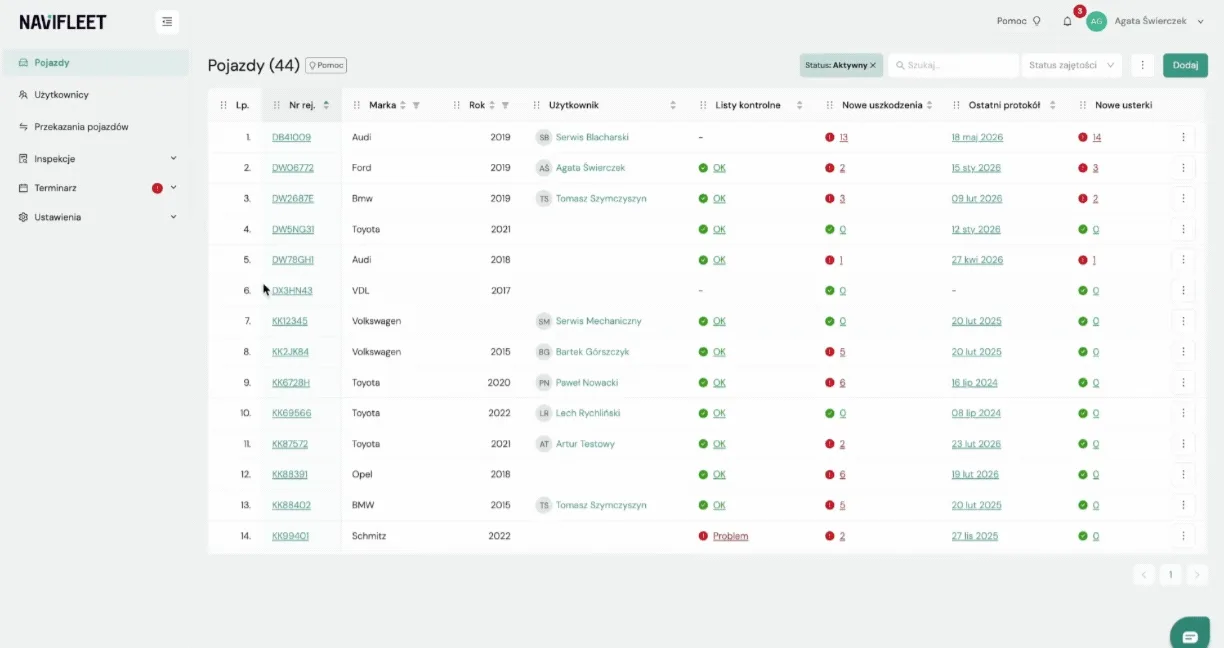Click the Szukaj search field

click(953, 65)
